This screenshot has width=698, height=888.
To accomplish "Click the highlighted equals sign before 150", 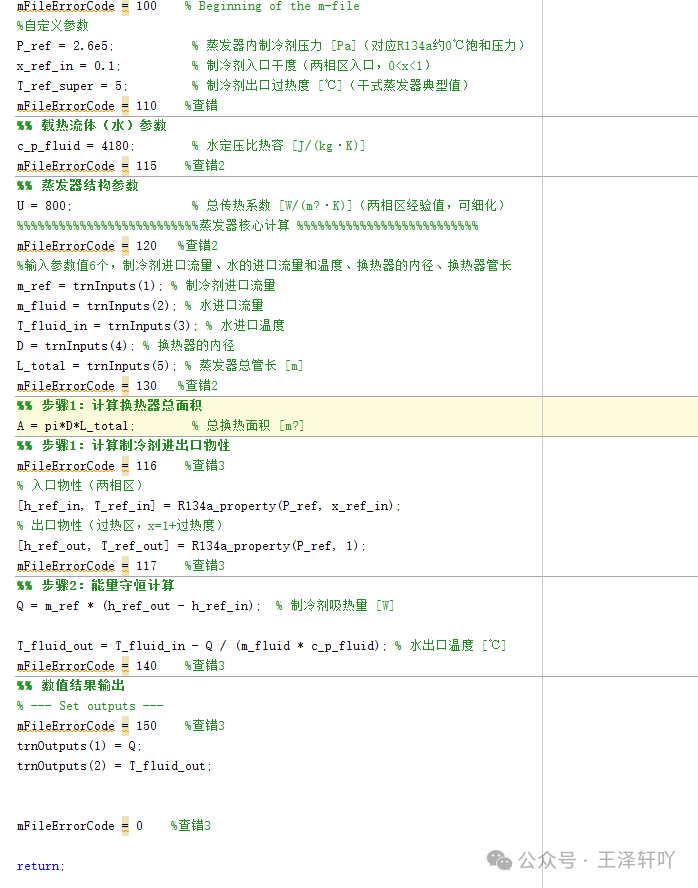I will click(x=125, y=726).
